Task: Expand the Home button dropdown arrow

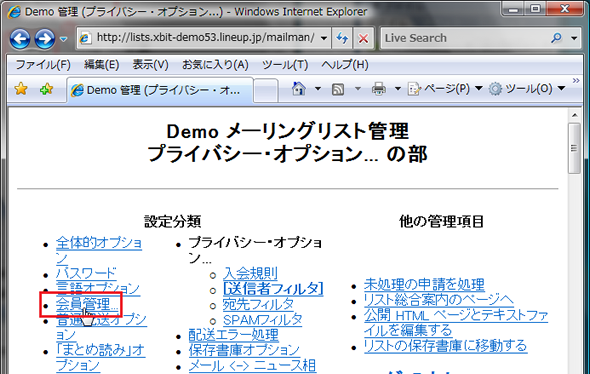Action: point(318,89)
